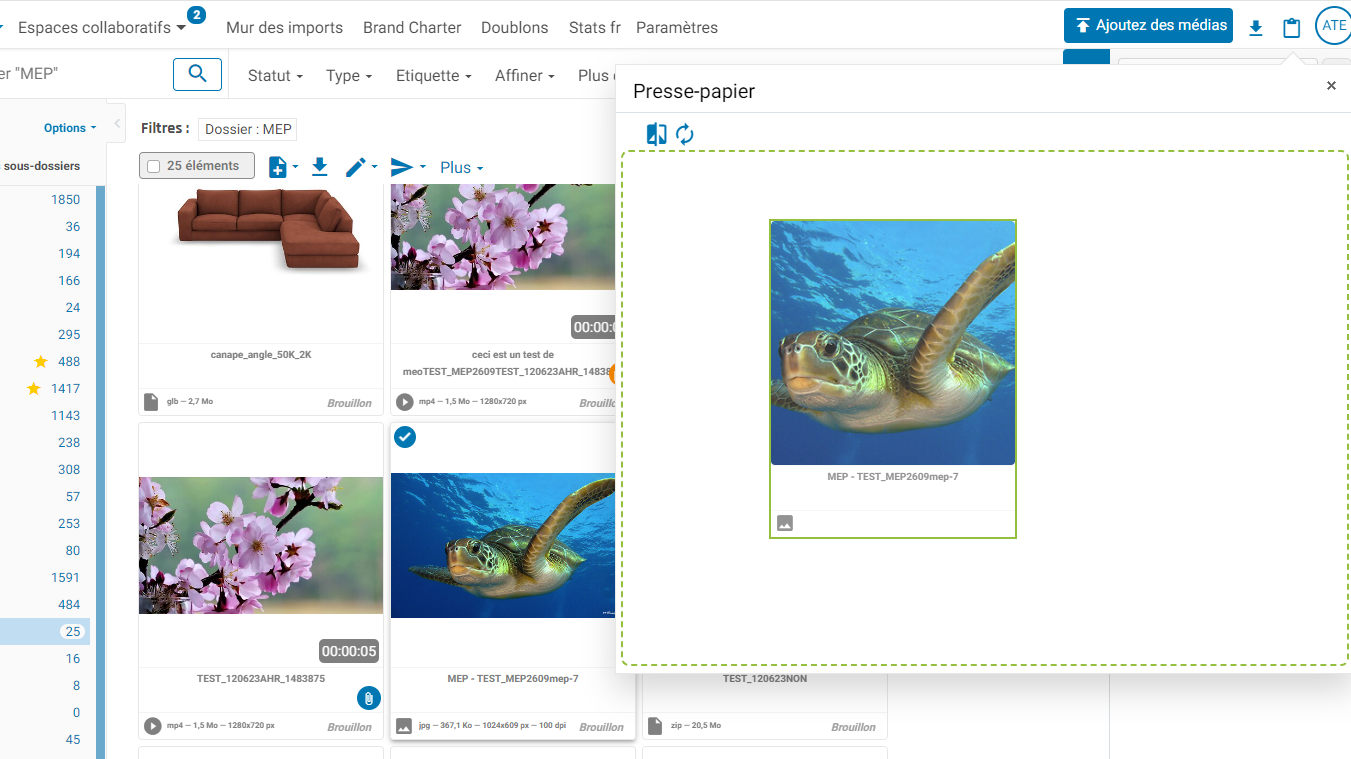Click the compare icon in the Presse-papier panel

(x=657, y=133)
